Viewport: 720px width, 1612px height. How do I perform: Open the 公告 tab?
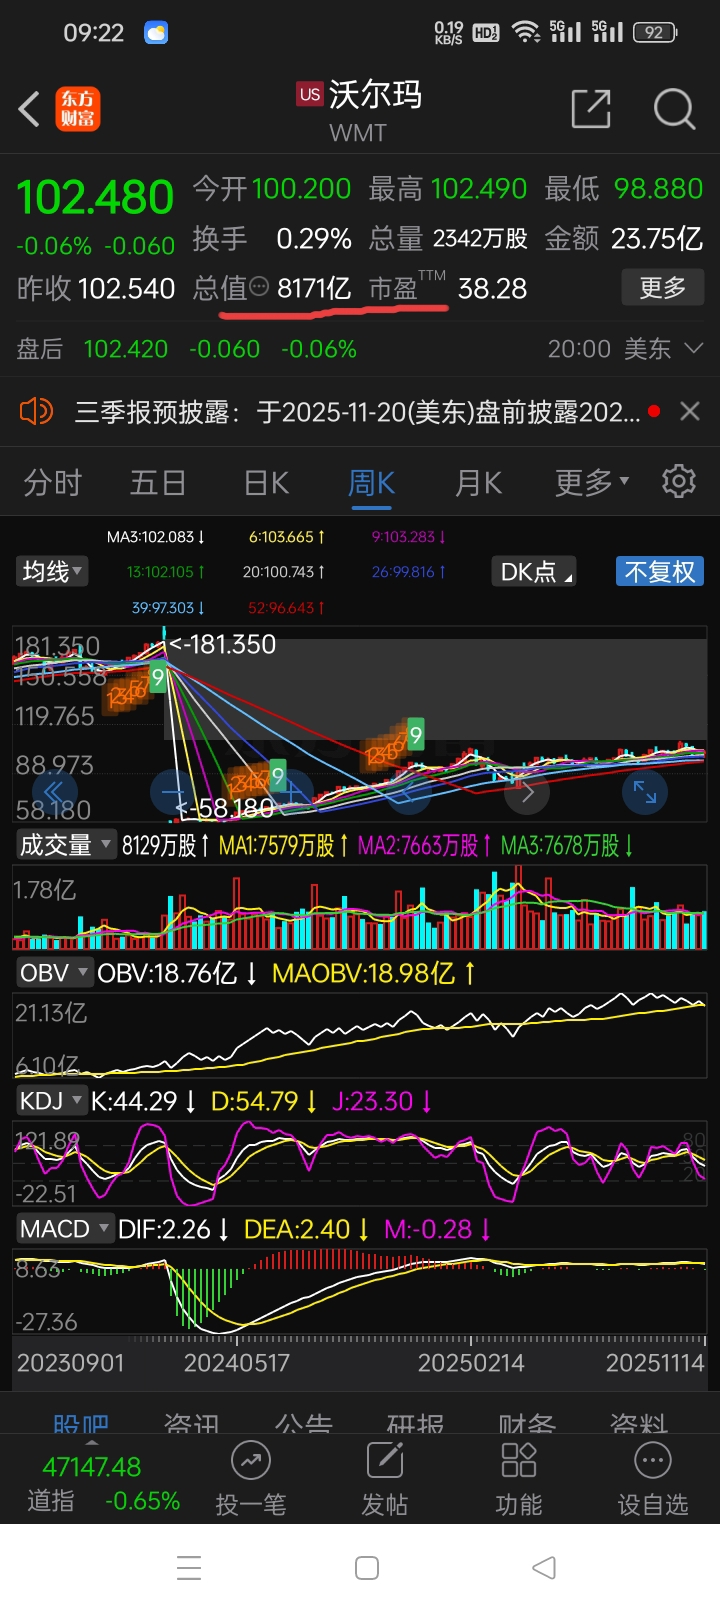point(304,1422)
